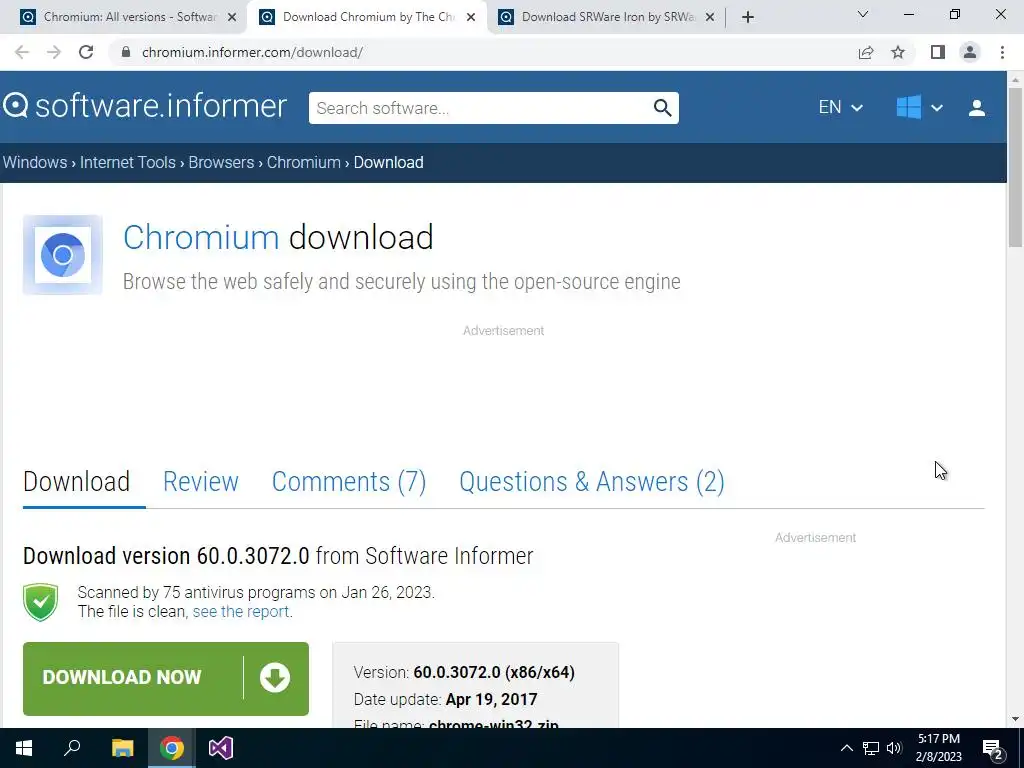Open 'see the report' link
The image size is (1024, 768).
click(x=240, y=611)
